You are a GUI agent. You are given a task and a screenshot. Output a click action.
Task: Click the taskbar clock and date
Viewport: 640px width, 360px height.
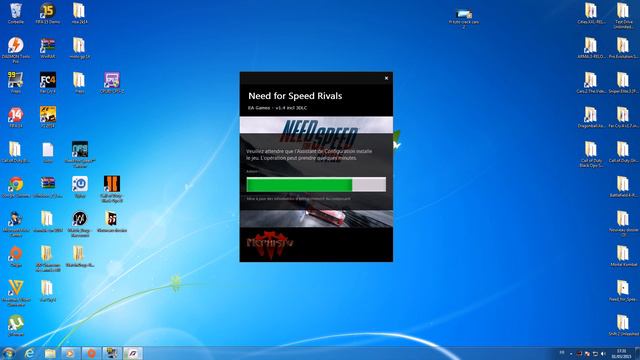[621, 353]
